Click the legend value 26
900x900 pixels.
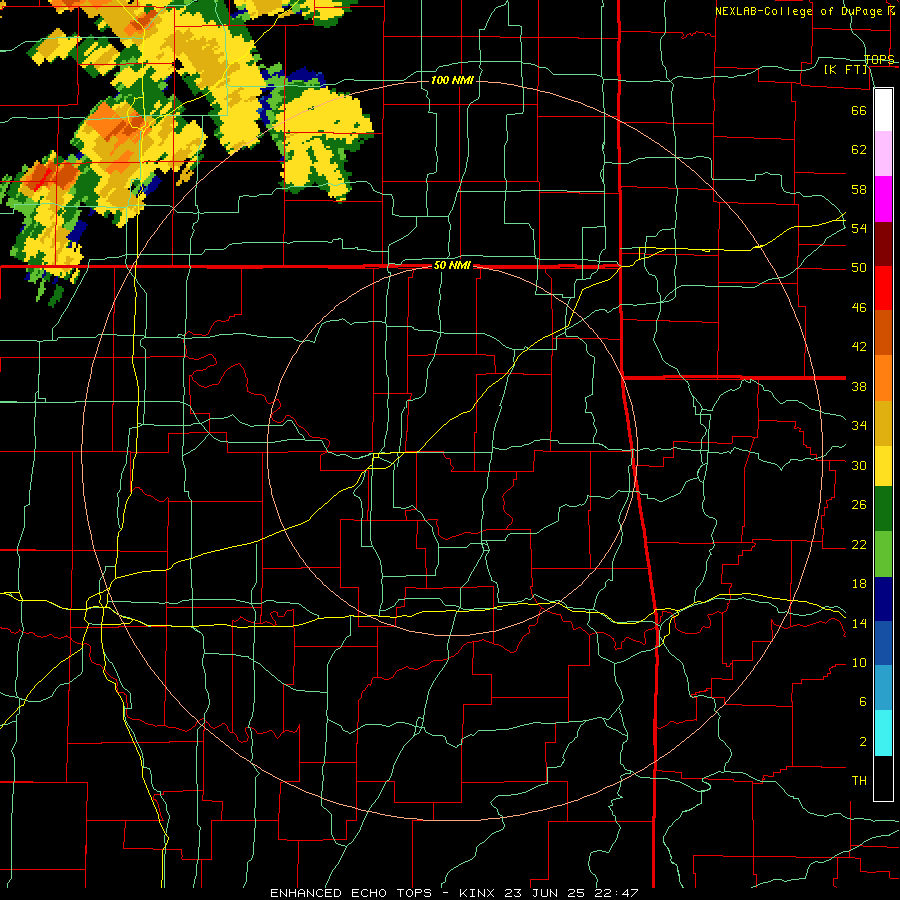[x=859, y=505]
